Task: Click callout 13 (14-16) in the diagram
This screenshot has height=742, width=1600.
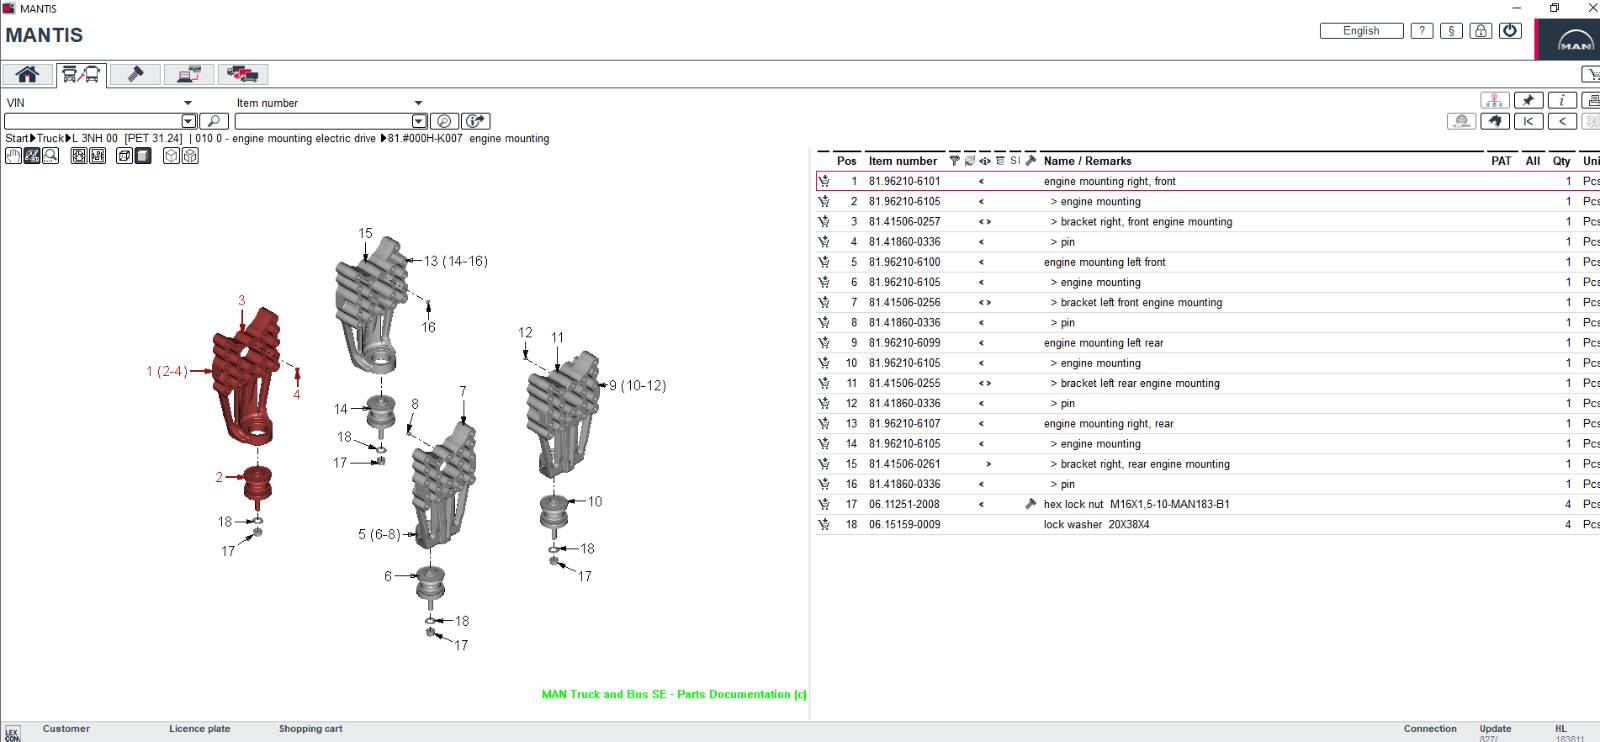Action: 455,261
